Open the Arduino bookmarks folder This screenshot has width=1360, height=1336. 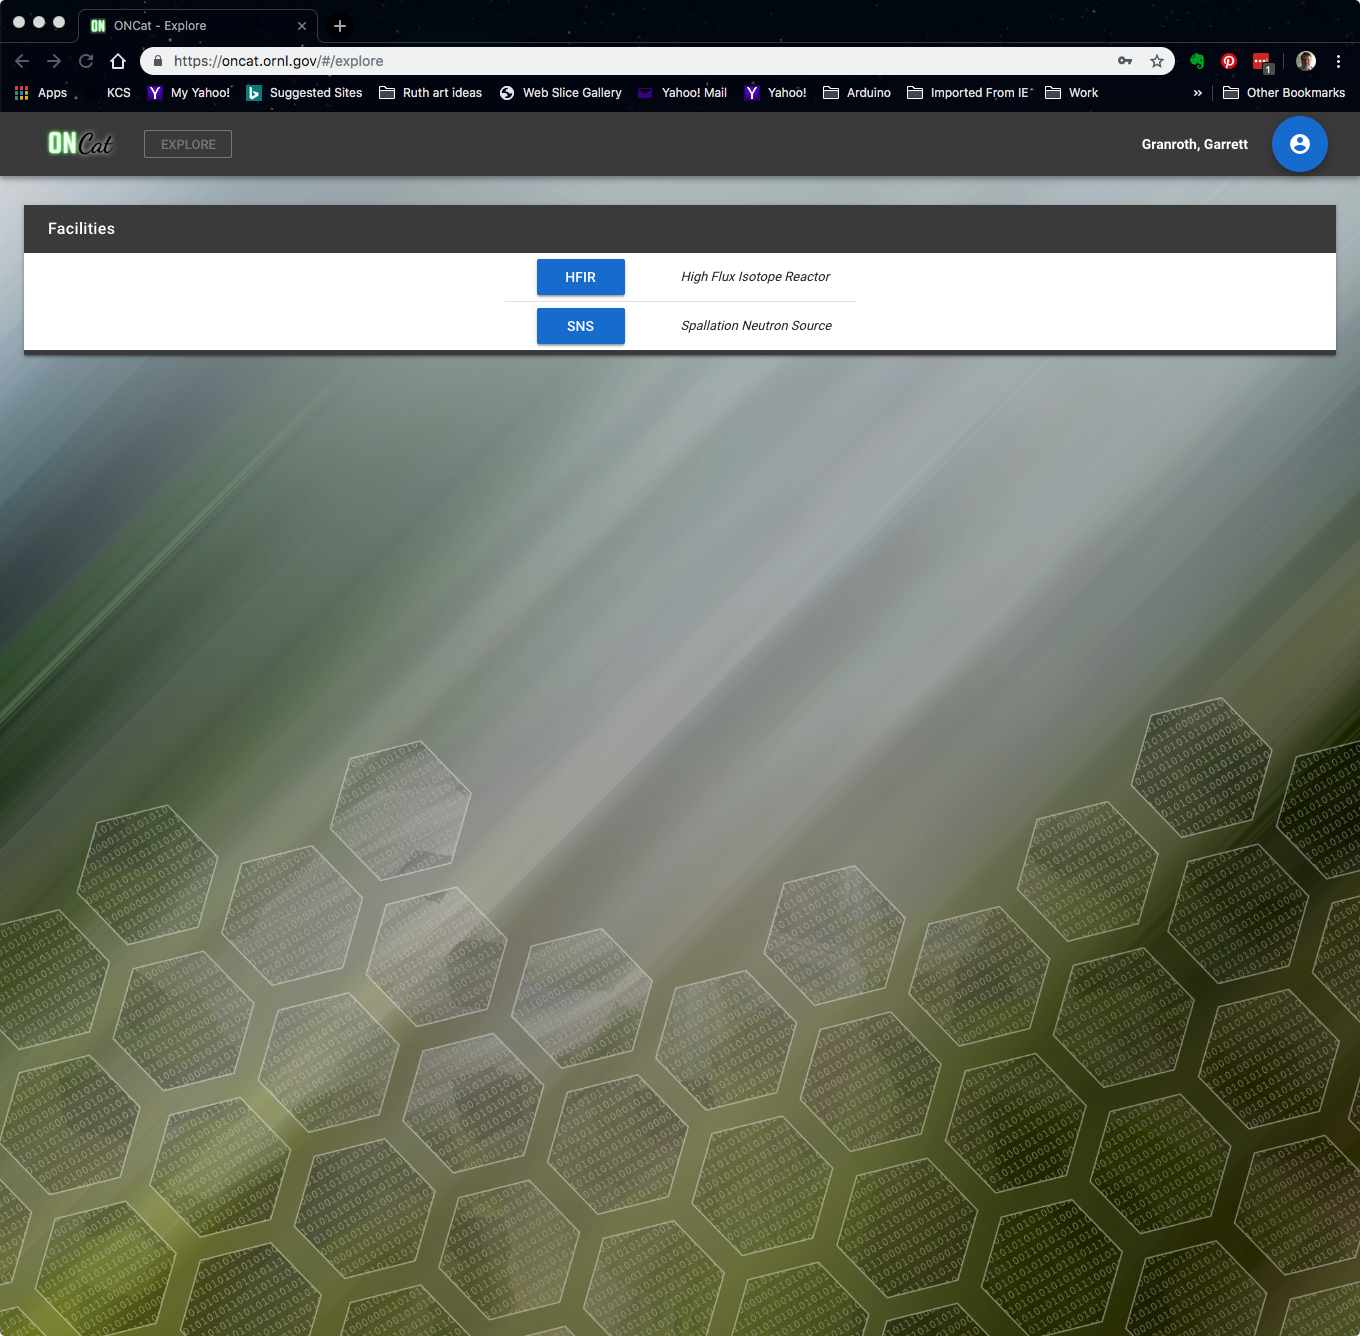click(857, 93)
